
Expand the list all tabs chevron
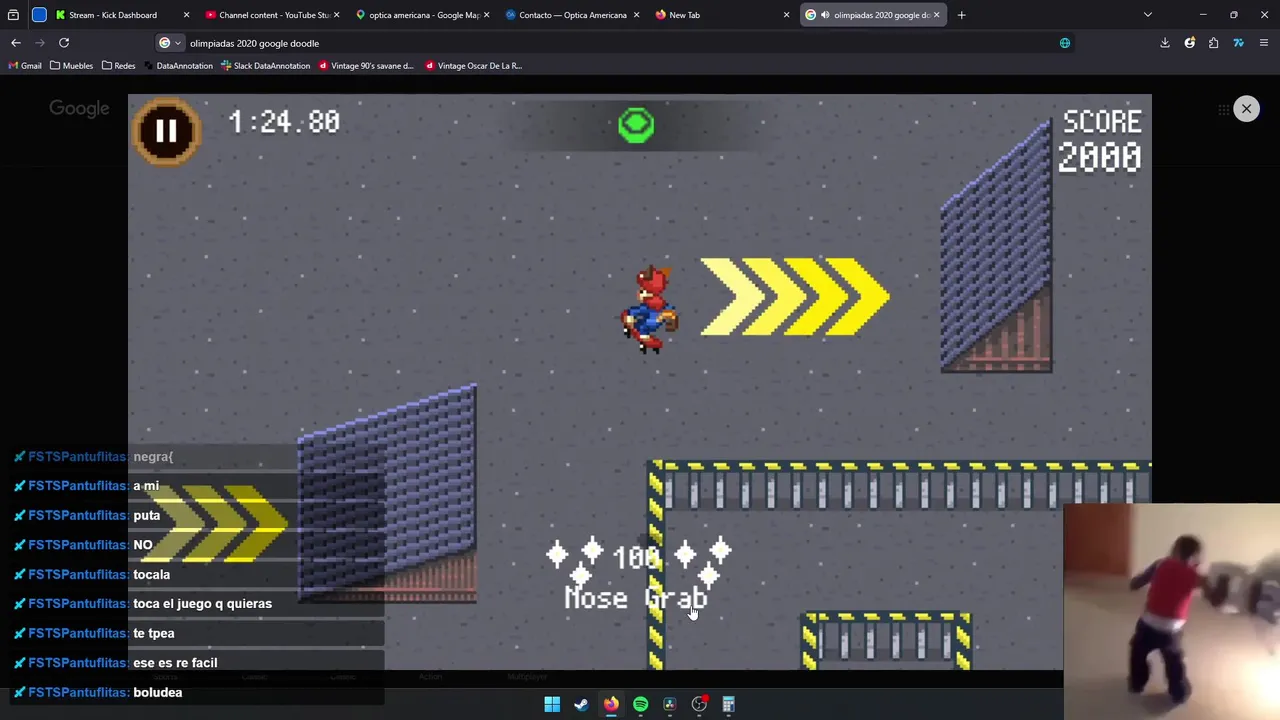(1148, 15)
